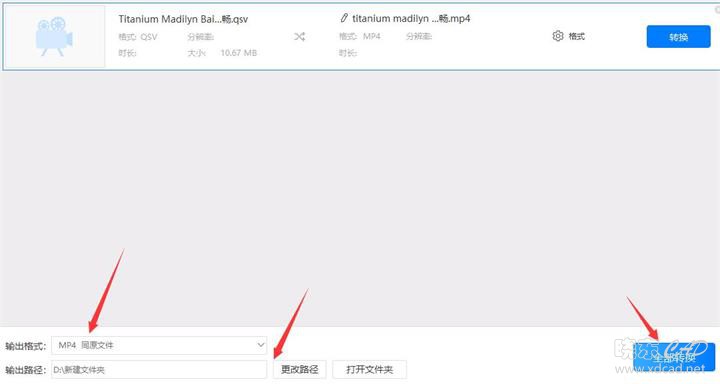Click the 10.67 MB file size text

[x=238, y=53]
